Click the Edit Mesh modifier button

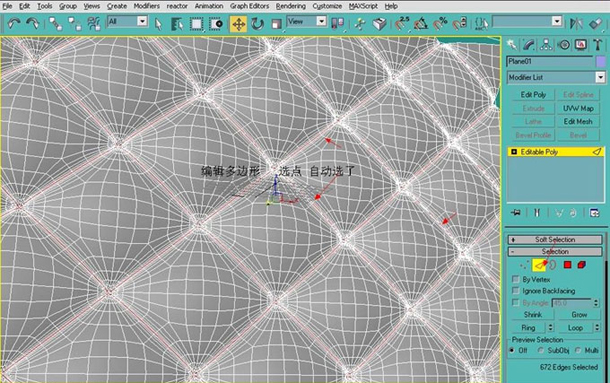tap(578, 121)
